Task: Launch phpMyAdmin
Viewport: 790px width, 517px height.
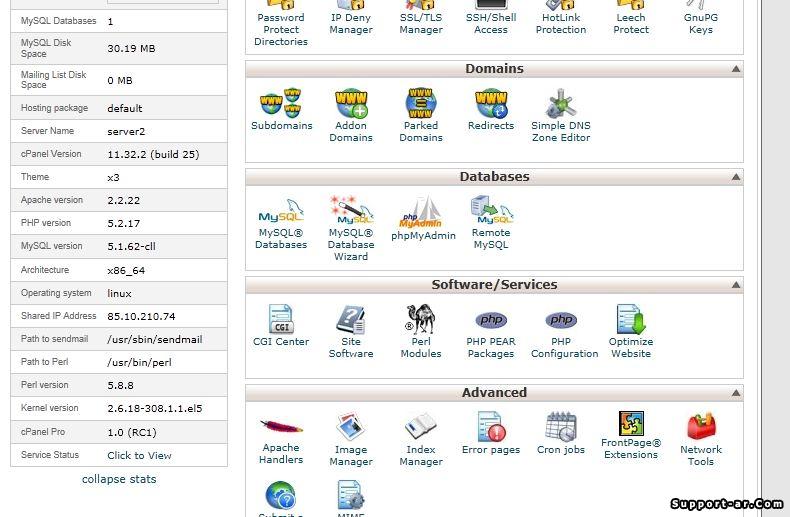Action: click(422, 212)
